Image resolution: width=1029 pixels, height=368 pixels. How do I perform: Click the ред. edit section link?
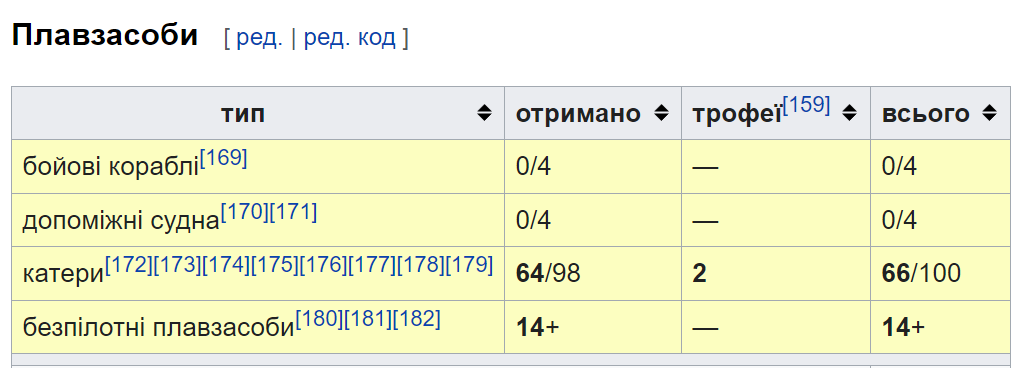click(259, 38)
